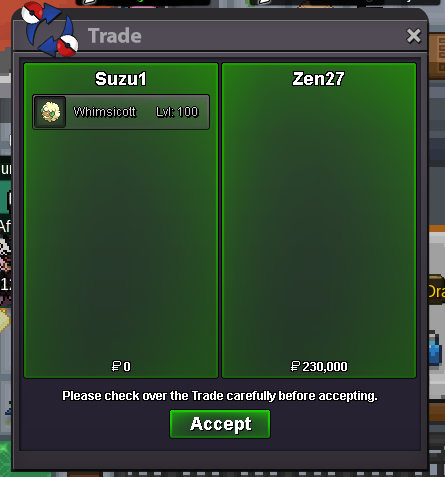Viewport: 445px width, 477px height.
Task: Click Suzu1's ₽0 money amount
Action: (x=121, y=366)
